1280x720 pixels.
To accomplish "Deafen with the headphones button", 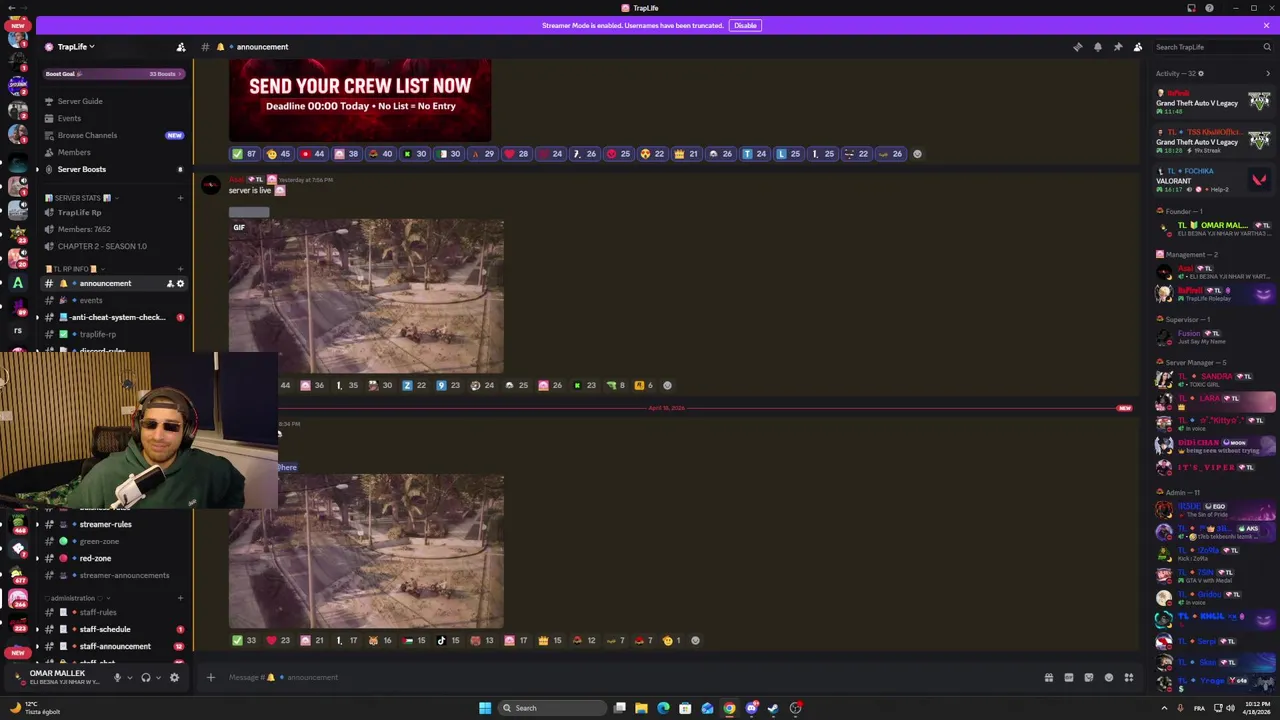I will coord(146,678).
